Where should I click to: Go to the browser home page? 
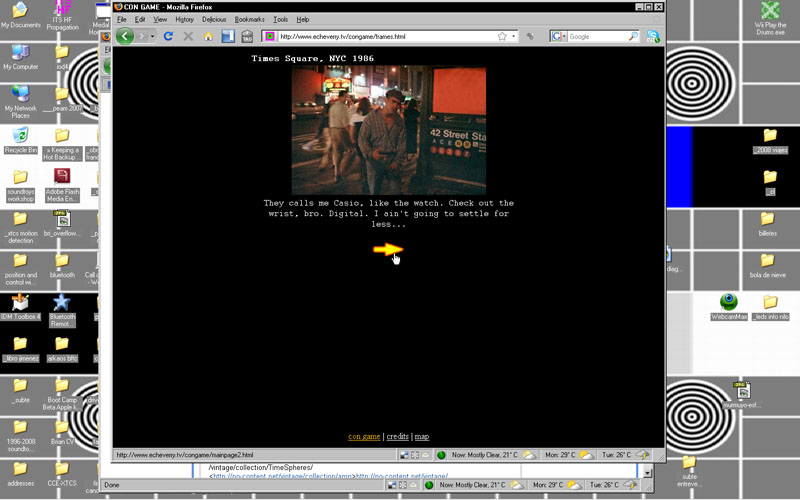click(208, 36)
